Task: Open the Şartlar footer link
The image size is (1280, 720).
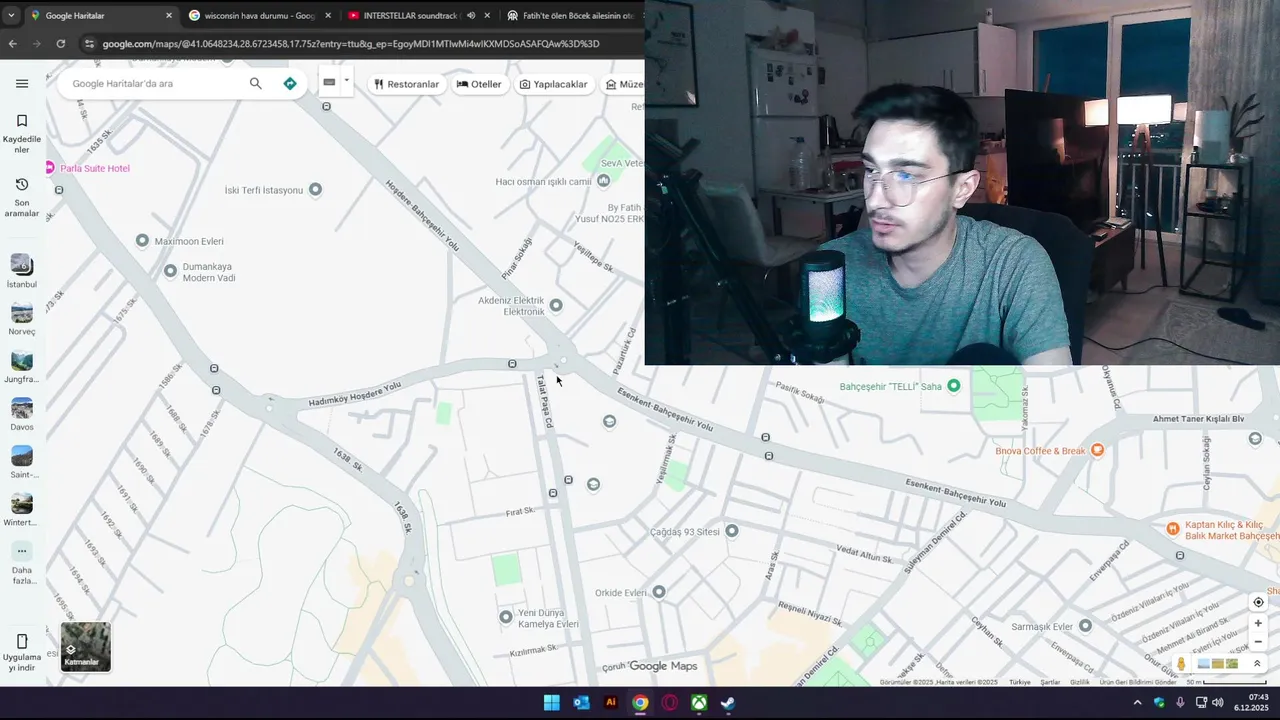Action: (1050, 682)
